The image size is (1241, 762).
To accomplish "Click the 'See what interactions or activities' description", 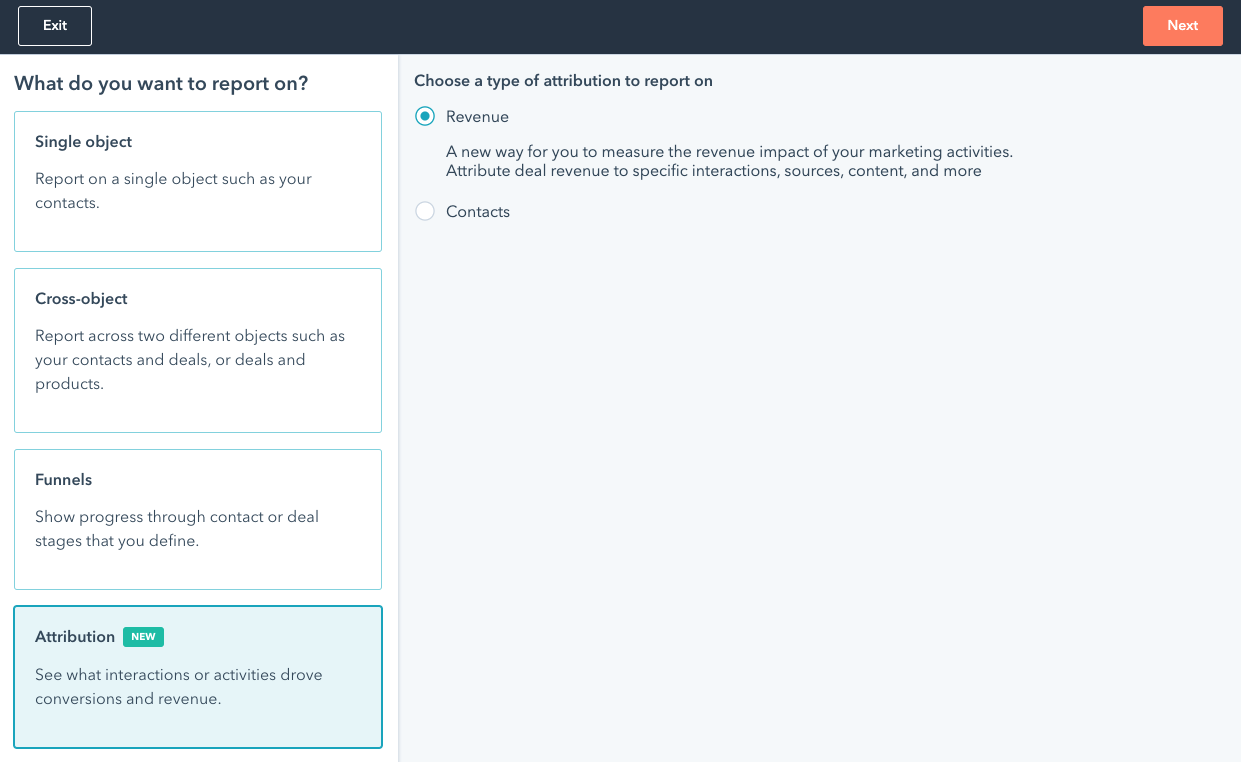I will coord(179,687).
